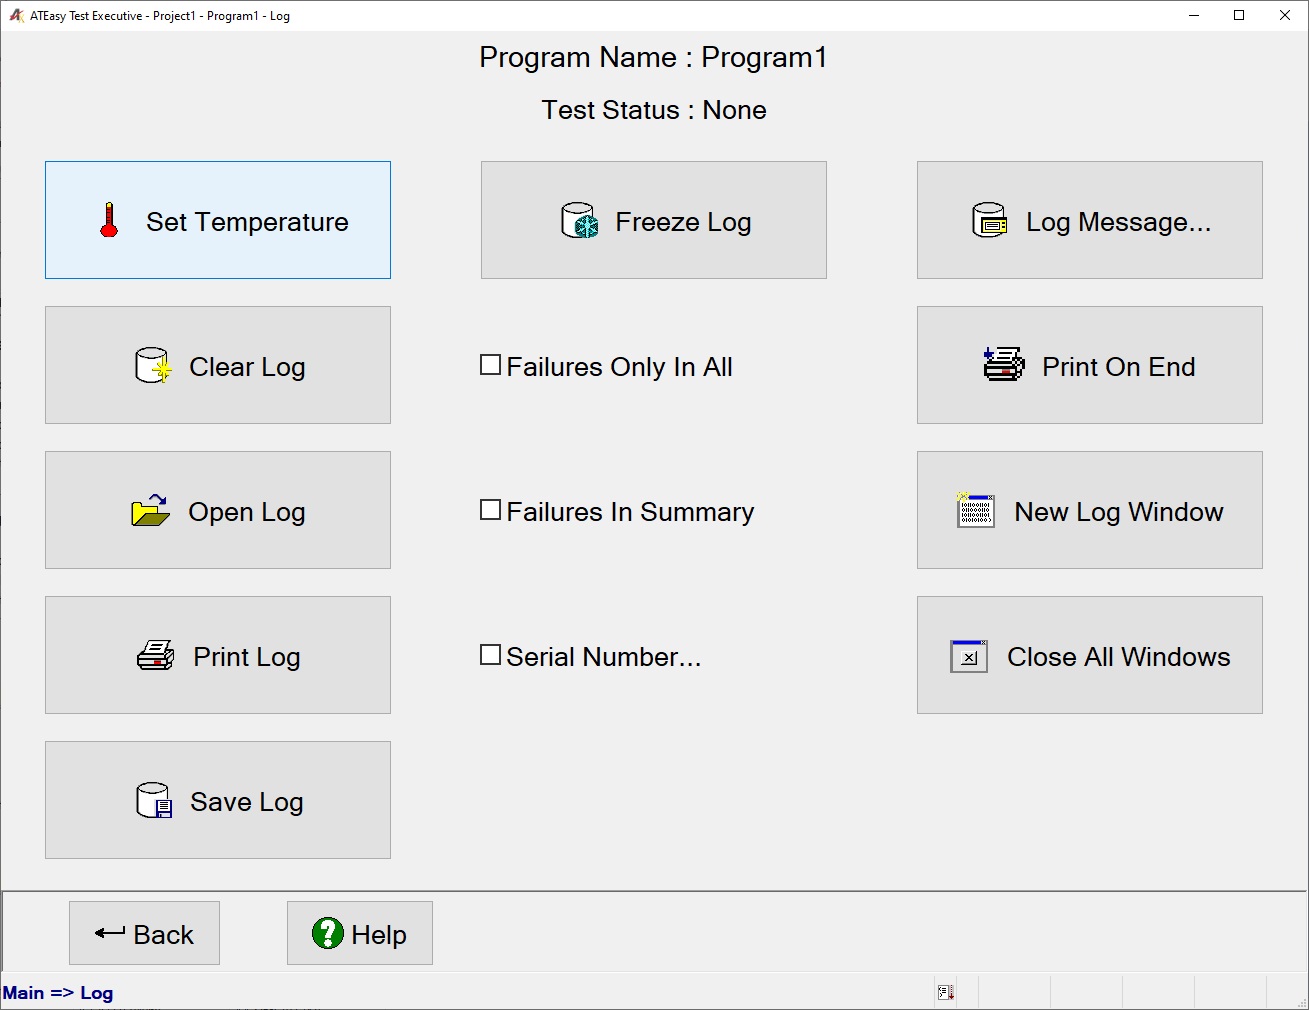The image size is (1309, 1010).
Task: Click the Save Log database icon
Action: (152, 800)
